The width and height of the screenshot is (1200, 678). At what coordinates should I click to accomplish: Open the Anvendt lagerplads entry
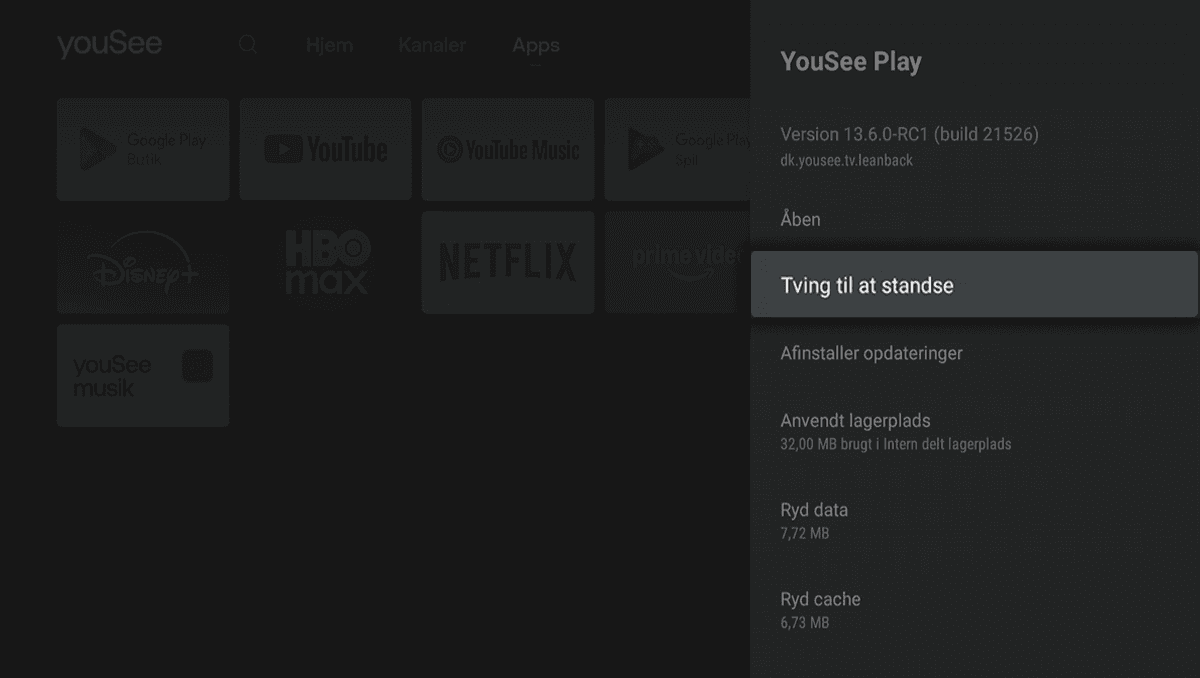pyautogui.click(x=895, y=430)
